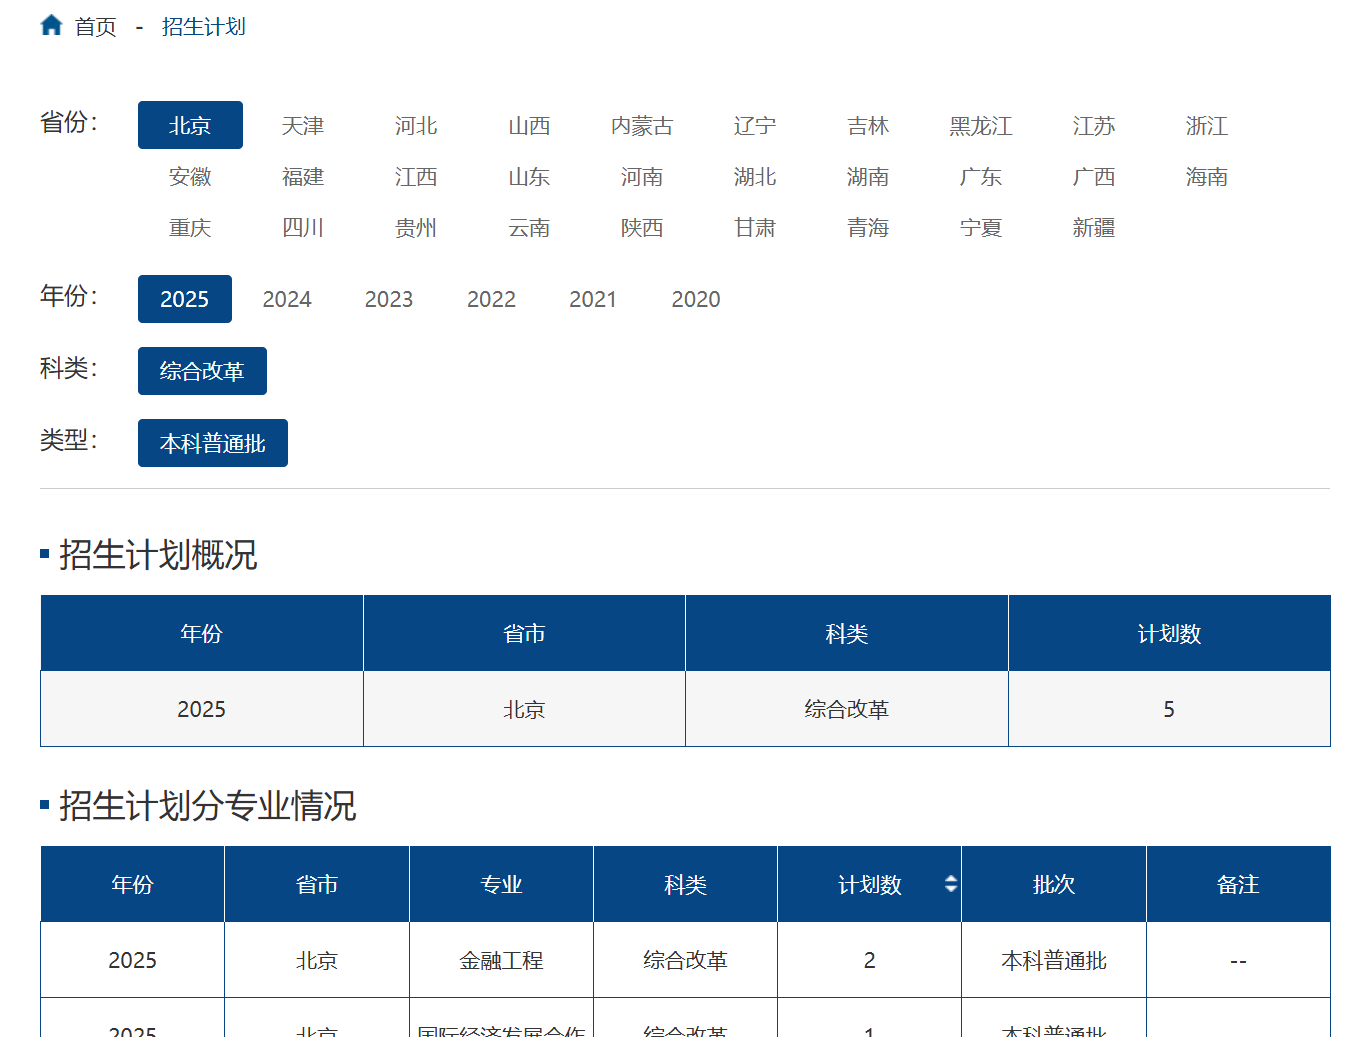Click the selected 北京 province button

(190, 125)
